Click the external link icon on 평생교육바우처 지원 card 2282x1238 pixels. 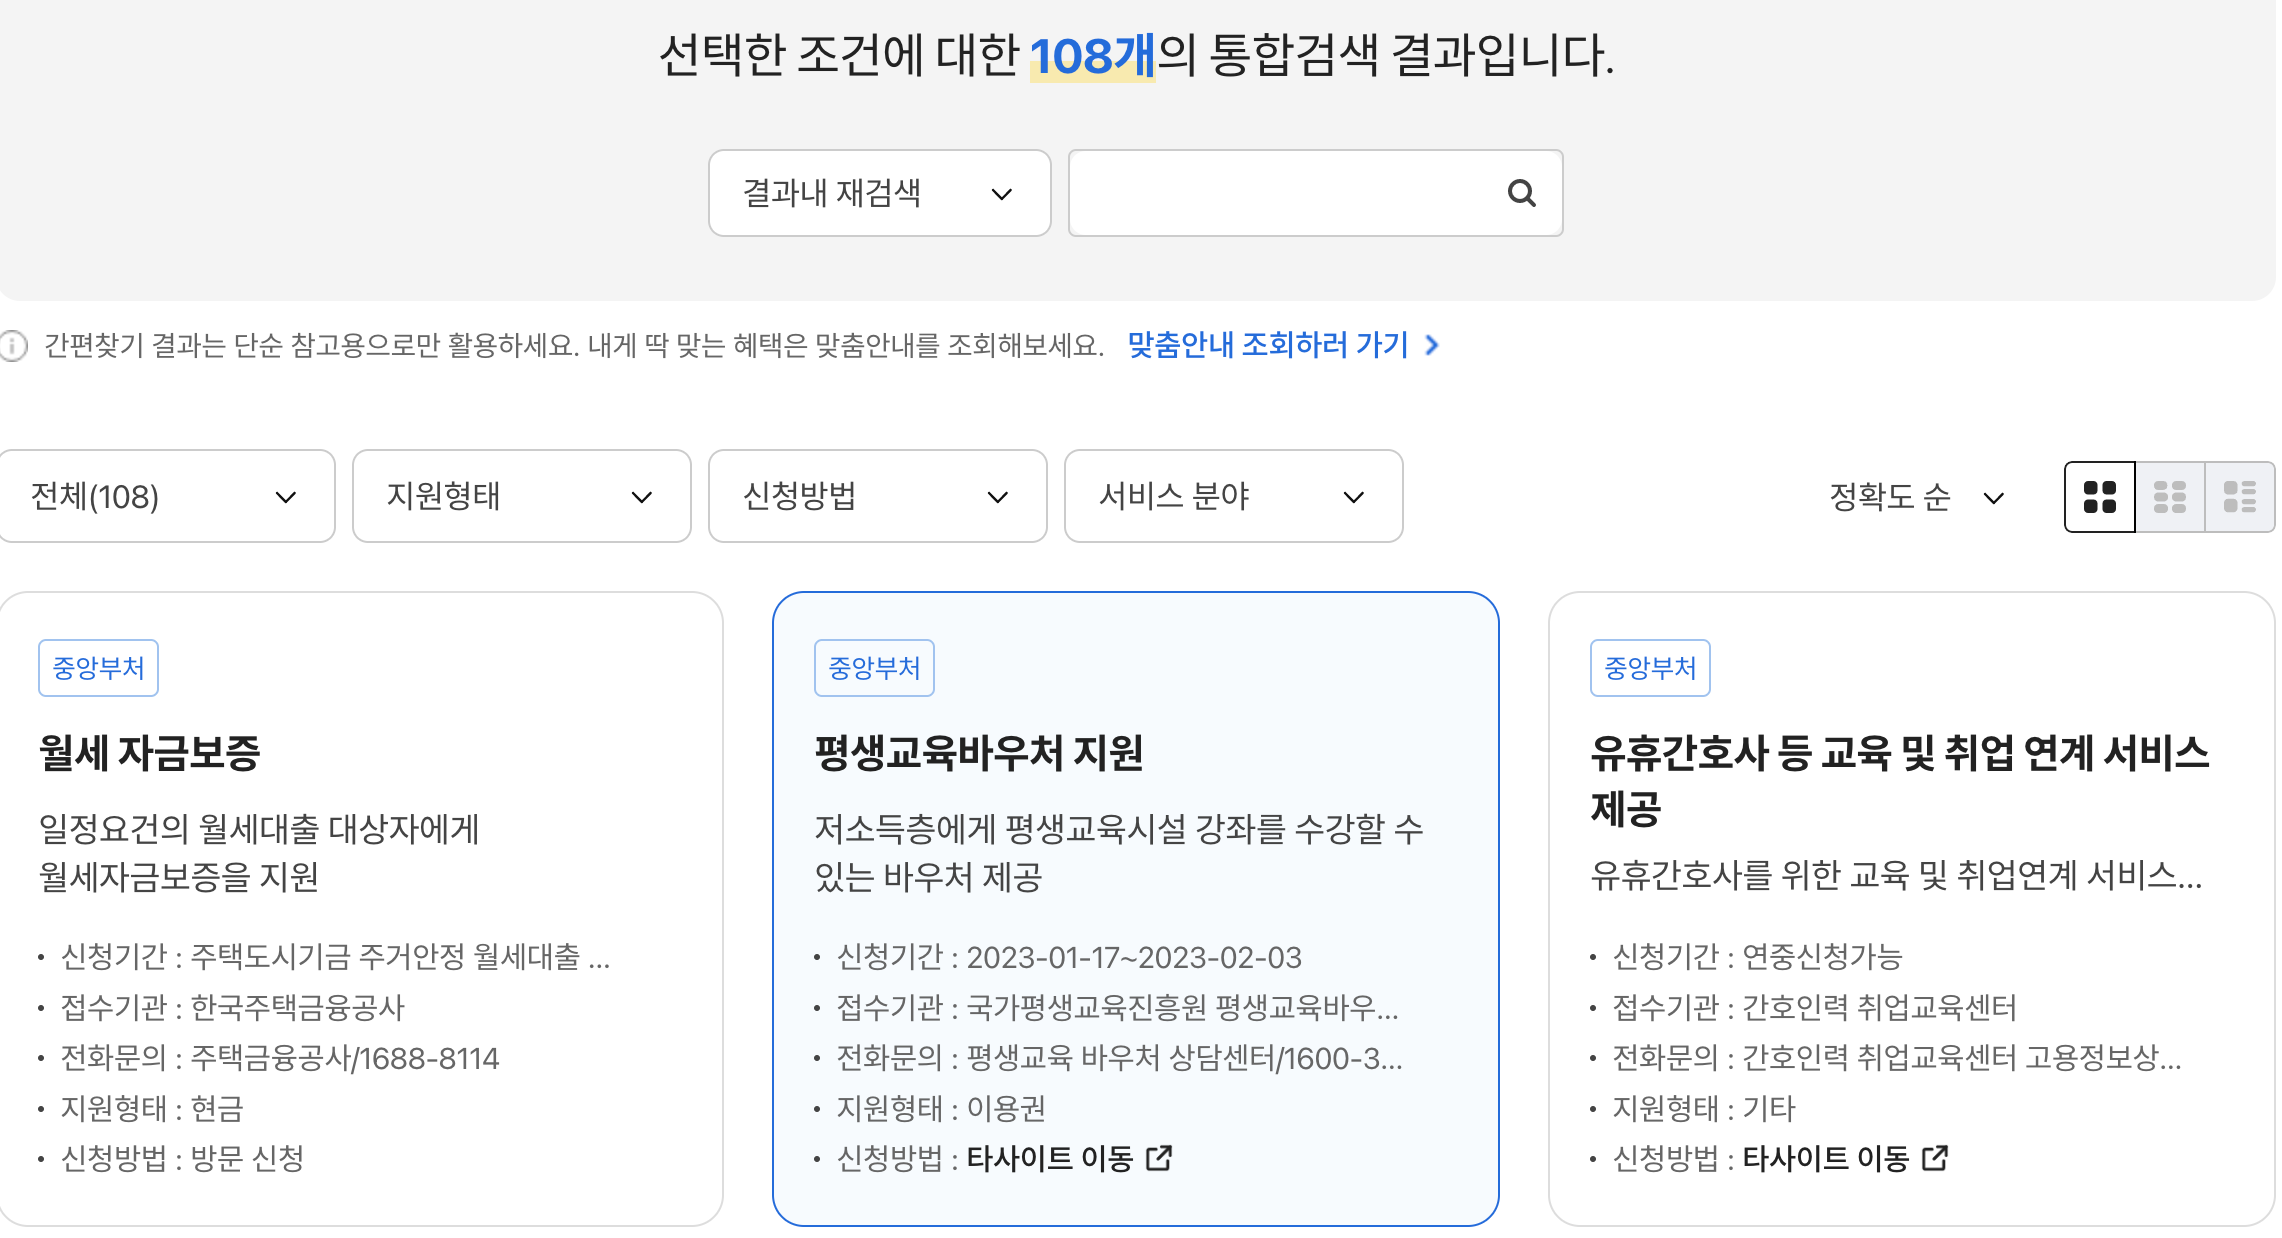pyautogui.click(x=1160, y=1158)
